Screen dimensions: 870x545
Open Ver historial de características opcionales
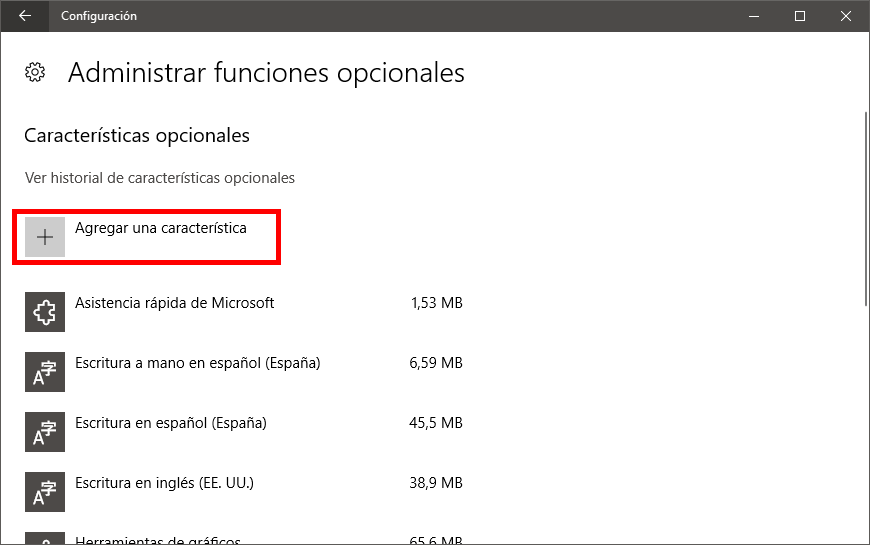coord(160,178)
